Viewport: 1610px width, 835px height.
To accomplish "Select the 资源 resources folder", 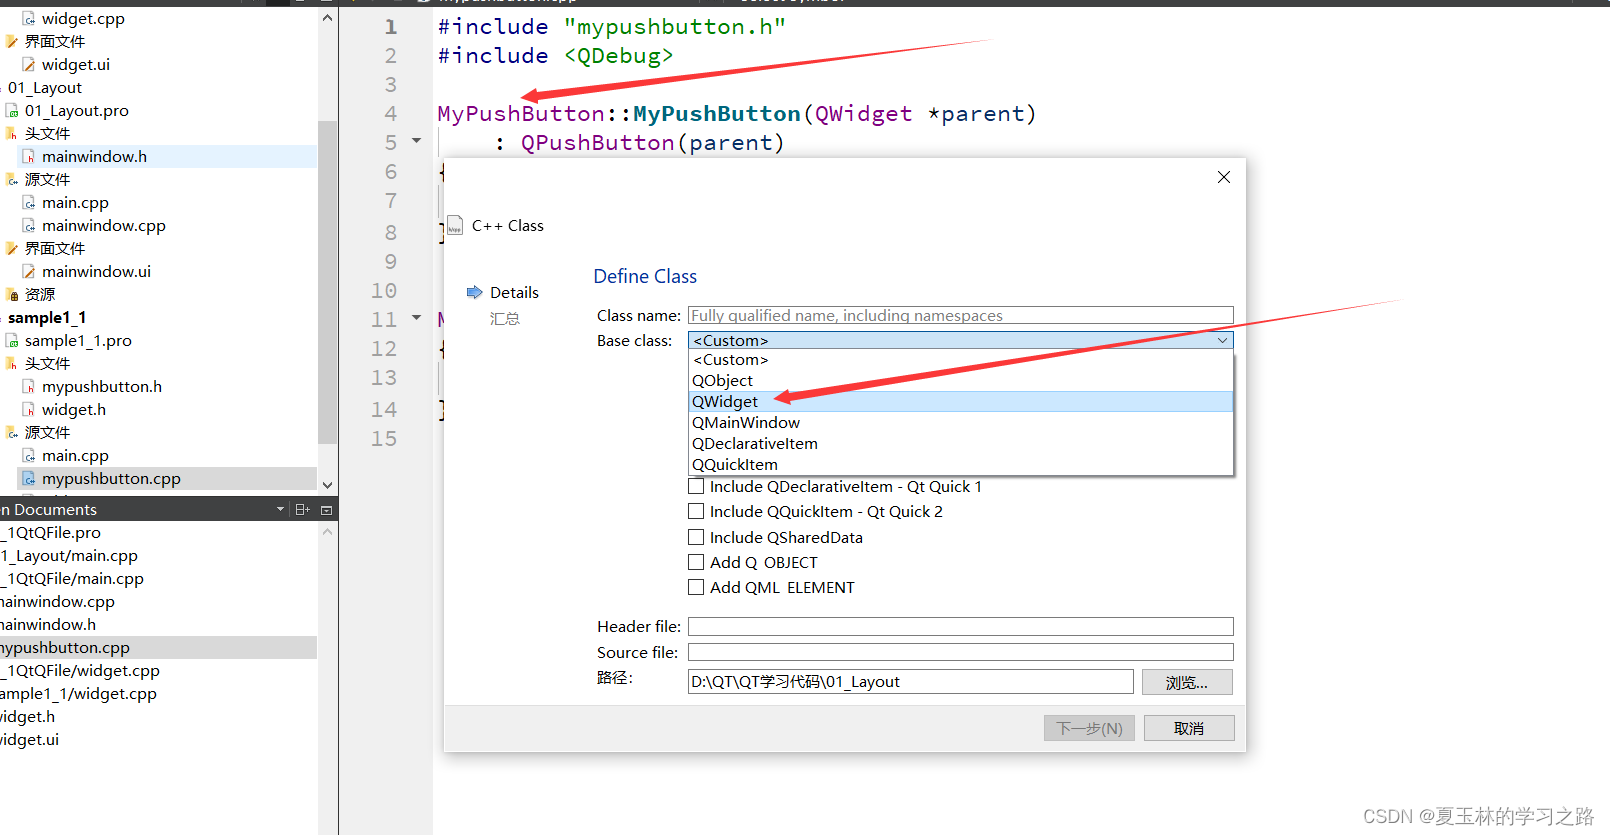I will (x=40, y=295).
